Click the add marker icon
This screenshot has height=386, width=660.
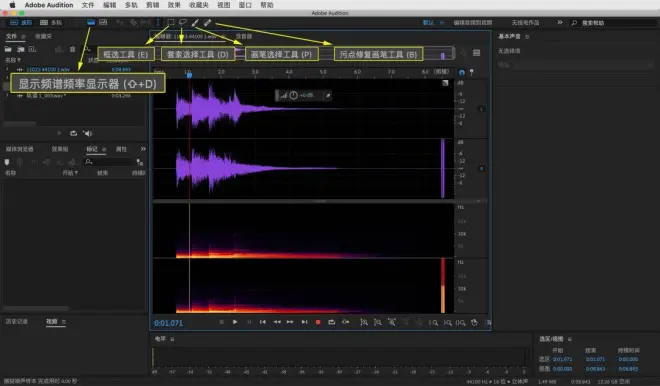pyautogui.click(x=7, y=162)
